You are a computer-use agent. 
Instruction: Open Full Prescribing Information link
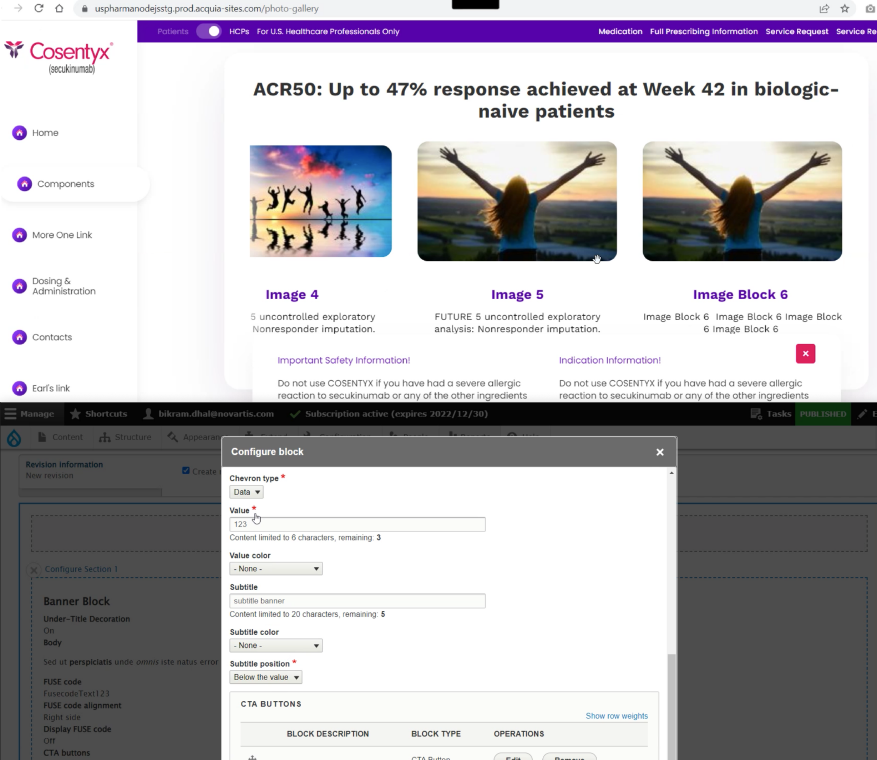point(704,31)
